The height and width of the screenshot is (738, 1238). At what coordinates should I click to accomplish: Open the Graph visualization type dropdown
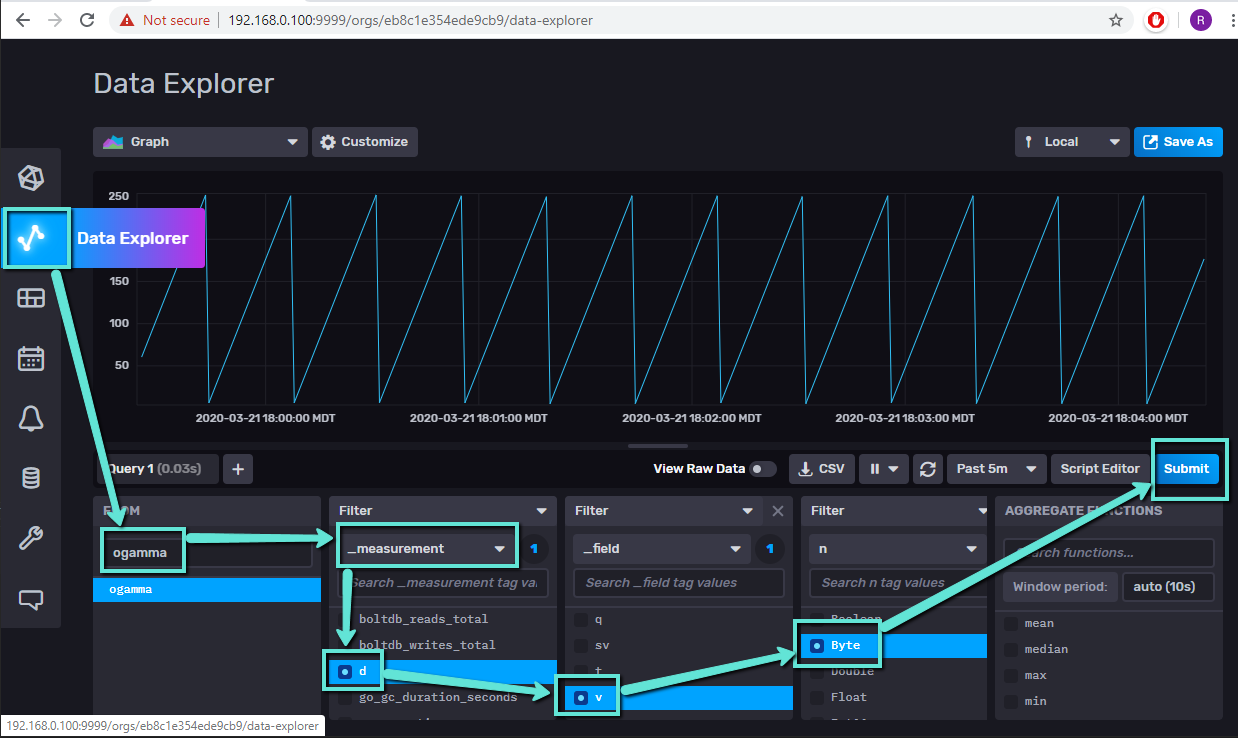tap(200, 142)
